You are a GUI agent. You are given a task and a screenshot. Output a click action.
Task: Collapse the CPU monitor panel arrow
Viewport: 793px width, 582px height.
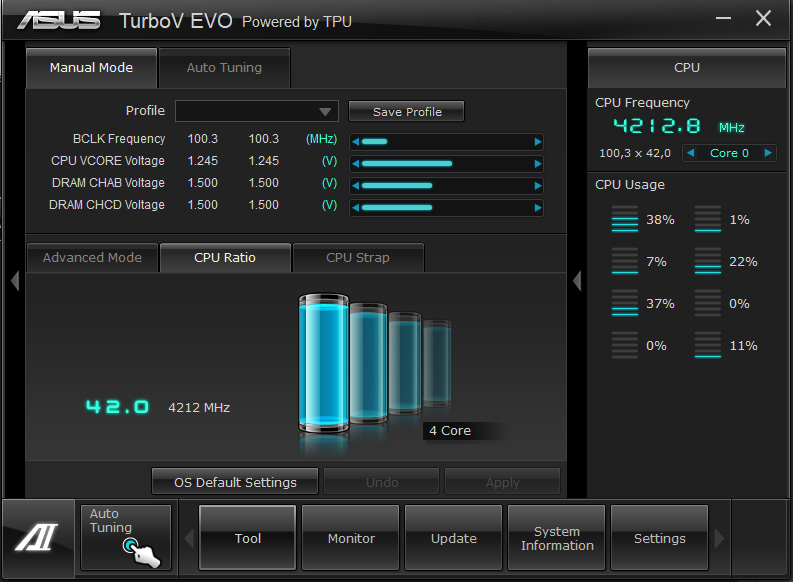click(577, 281)
